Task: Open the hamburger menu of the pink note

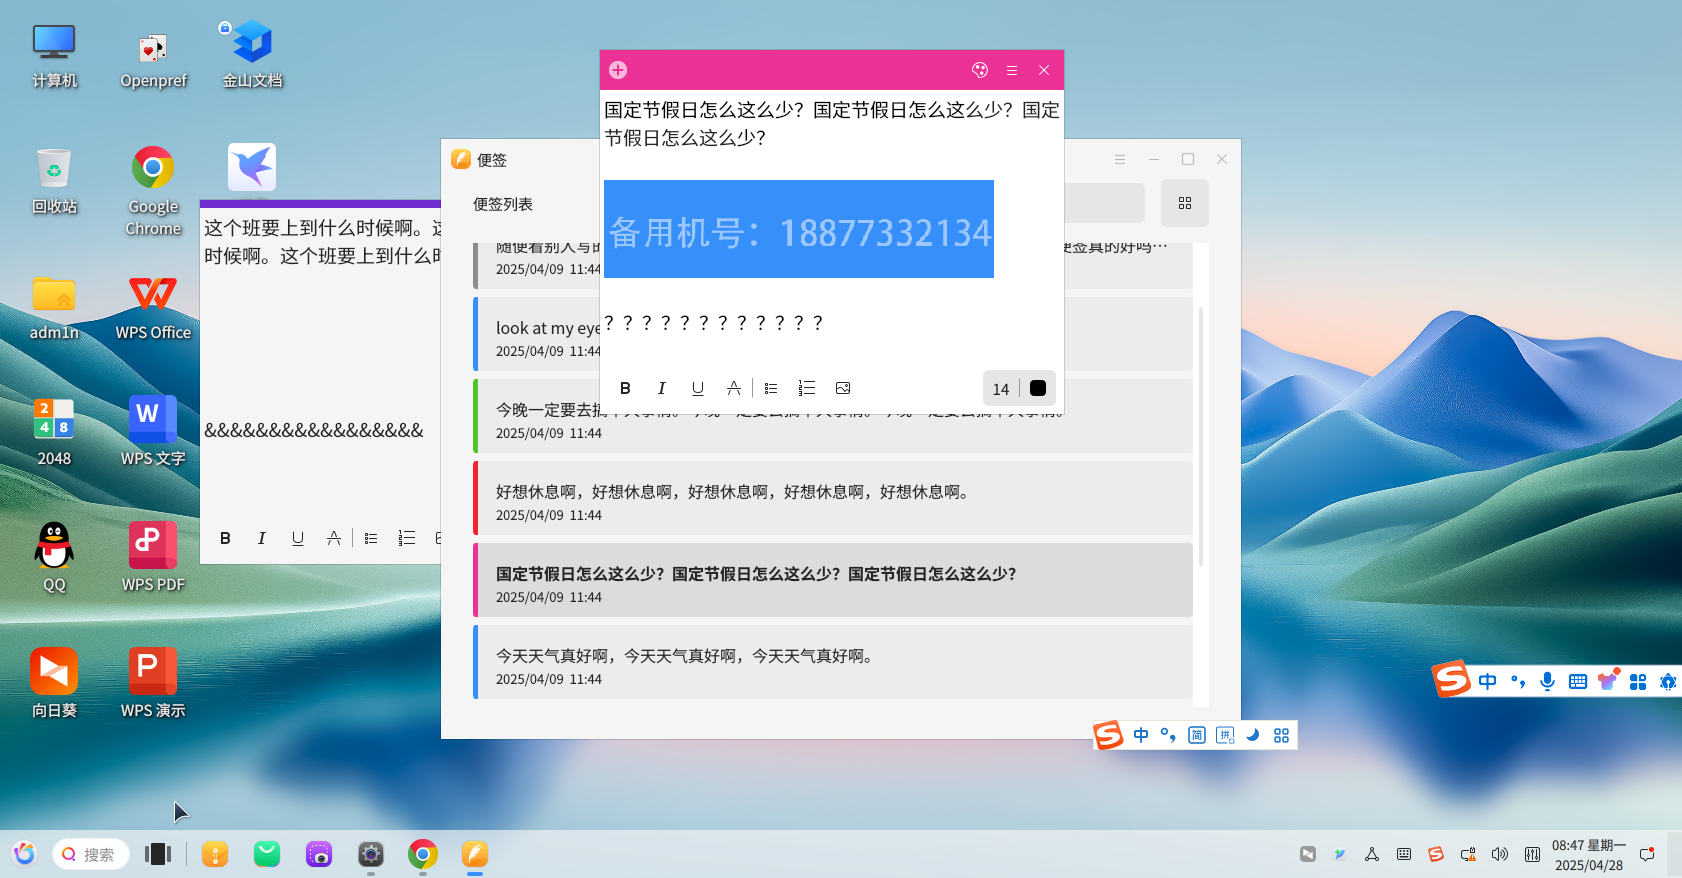Action: click(1012, 70)
